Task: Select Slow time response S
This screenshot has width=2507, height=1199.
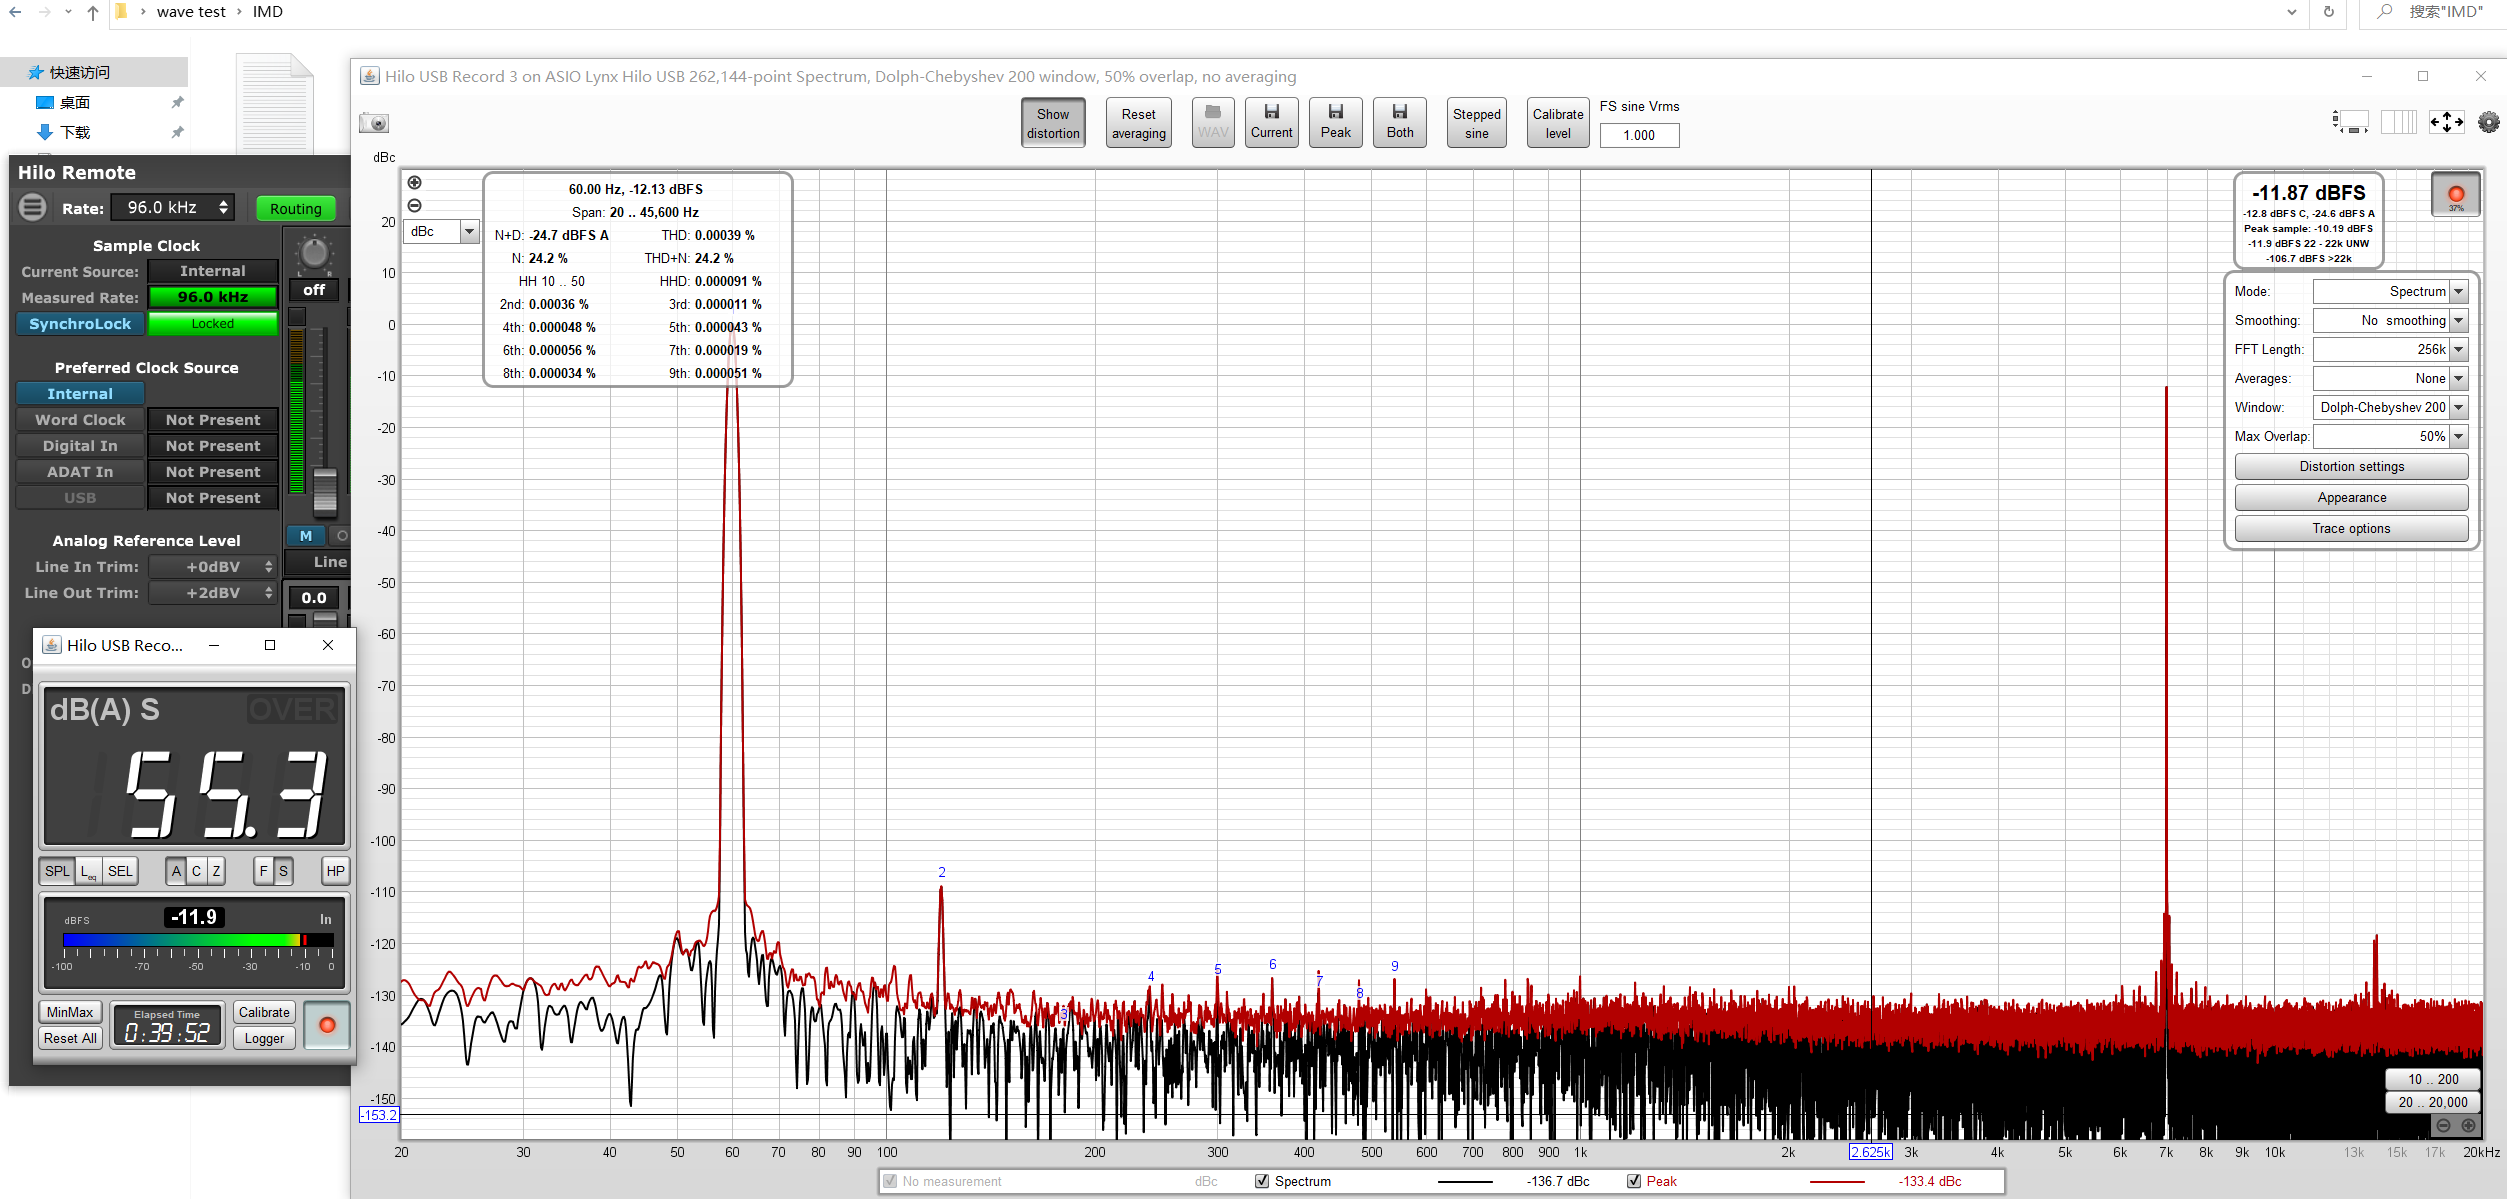Action: [283, 871]
